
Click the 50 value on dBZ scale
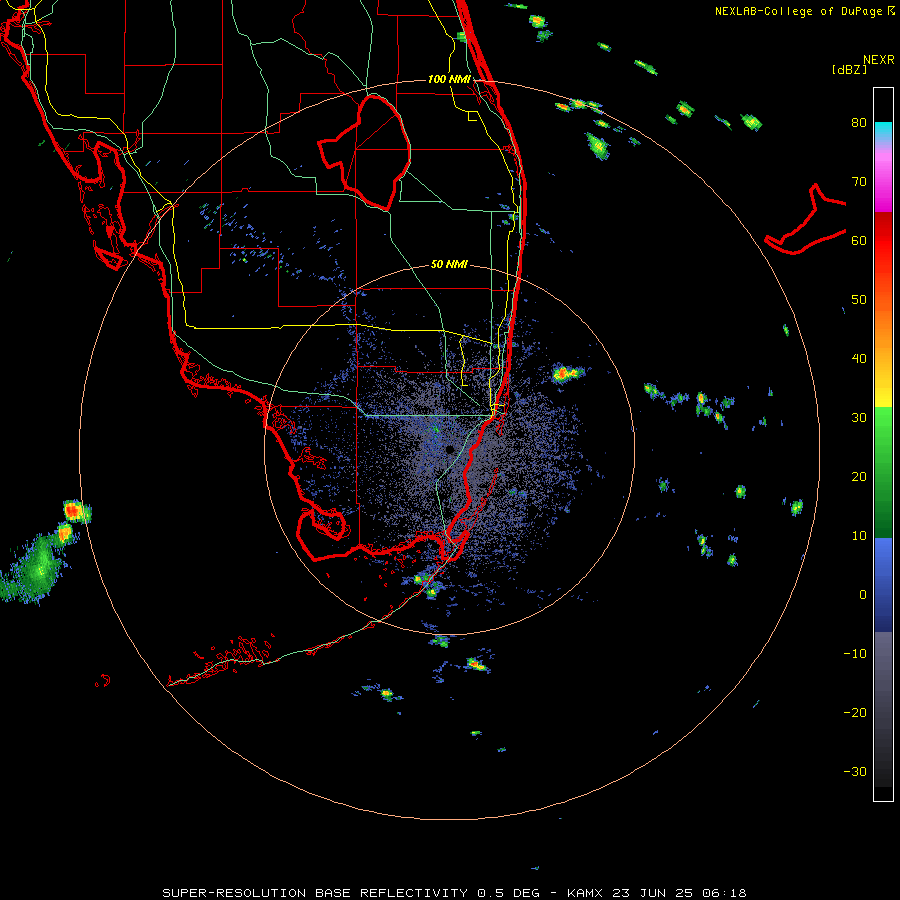(x=859, y=300)
